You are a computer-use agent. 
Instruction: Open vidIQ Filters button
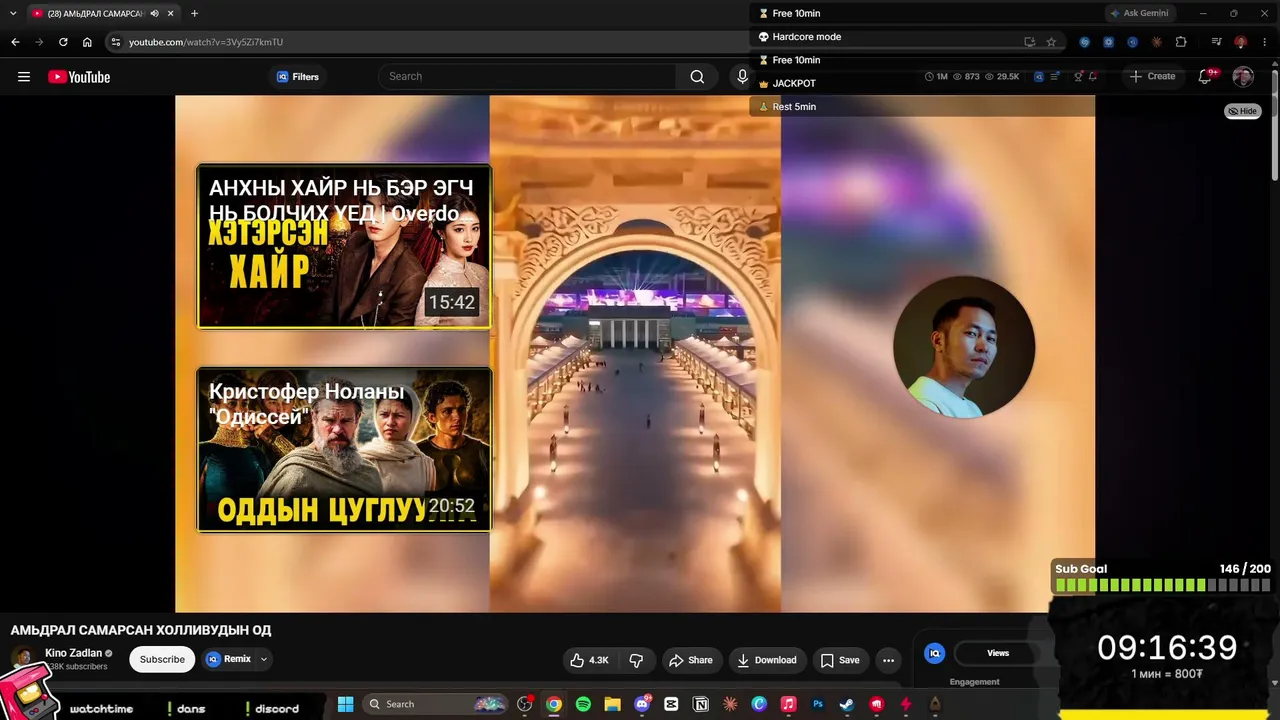(298, 77)
